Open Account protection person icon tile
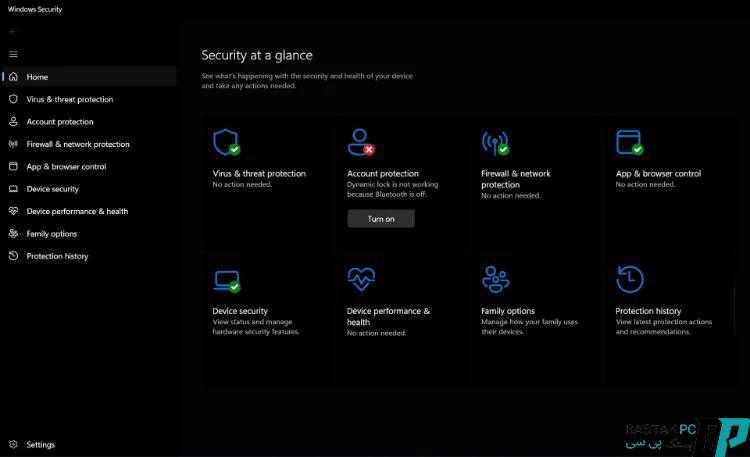 pyautogui.click(x=360, y=142)
